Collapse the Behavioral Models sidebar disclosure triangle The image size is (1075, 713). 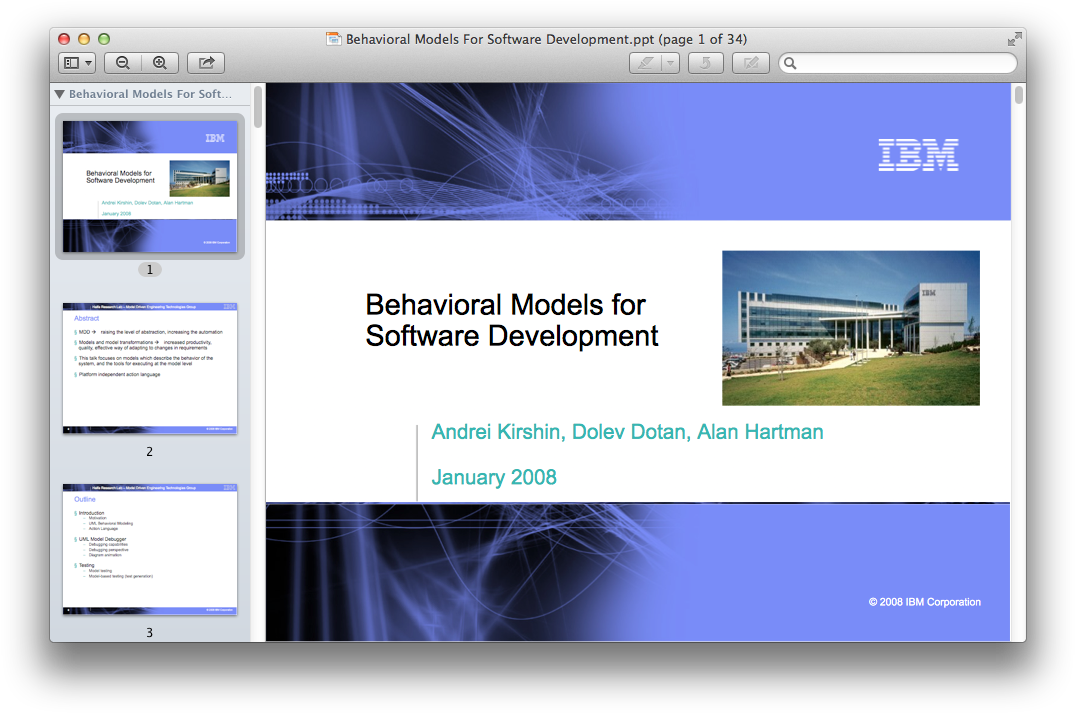tap(60, 94)
